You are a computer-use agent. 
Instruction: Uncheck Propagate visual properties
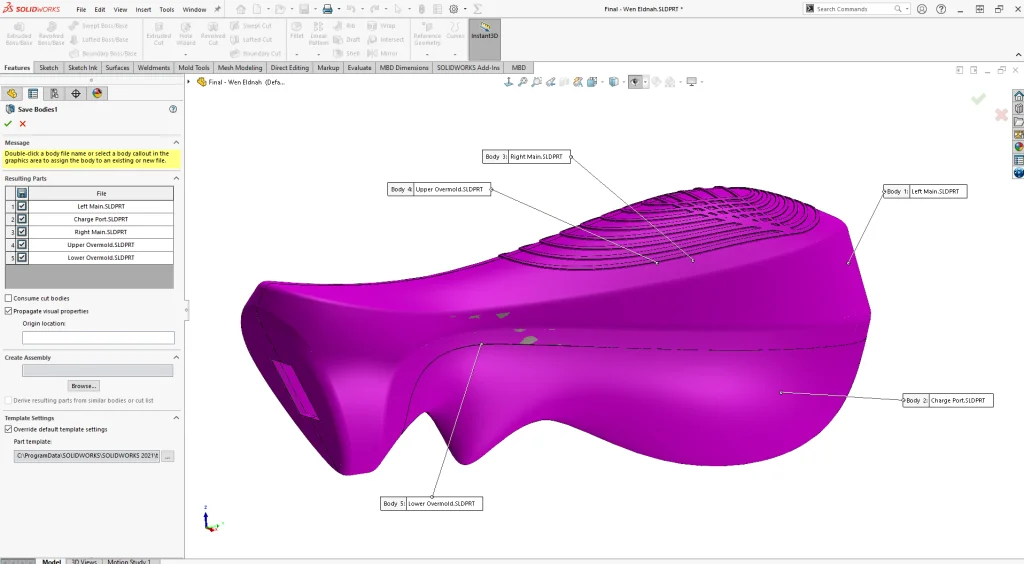pyautogui.click(x=9, y=311)
